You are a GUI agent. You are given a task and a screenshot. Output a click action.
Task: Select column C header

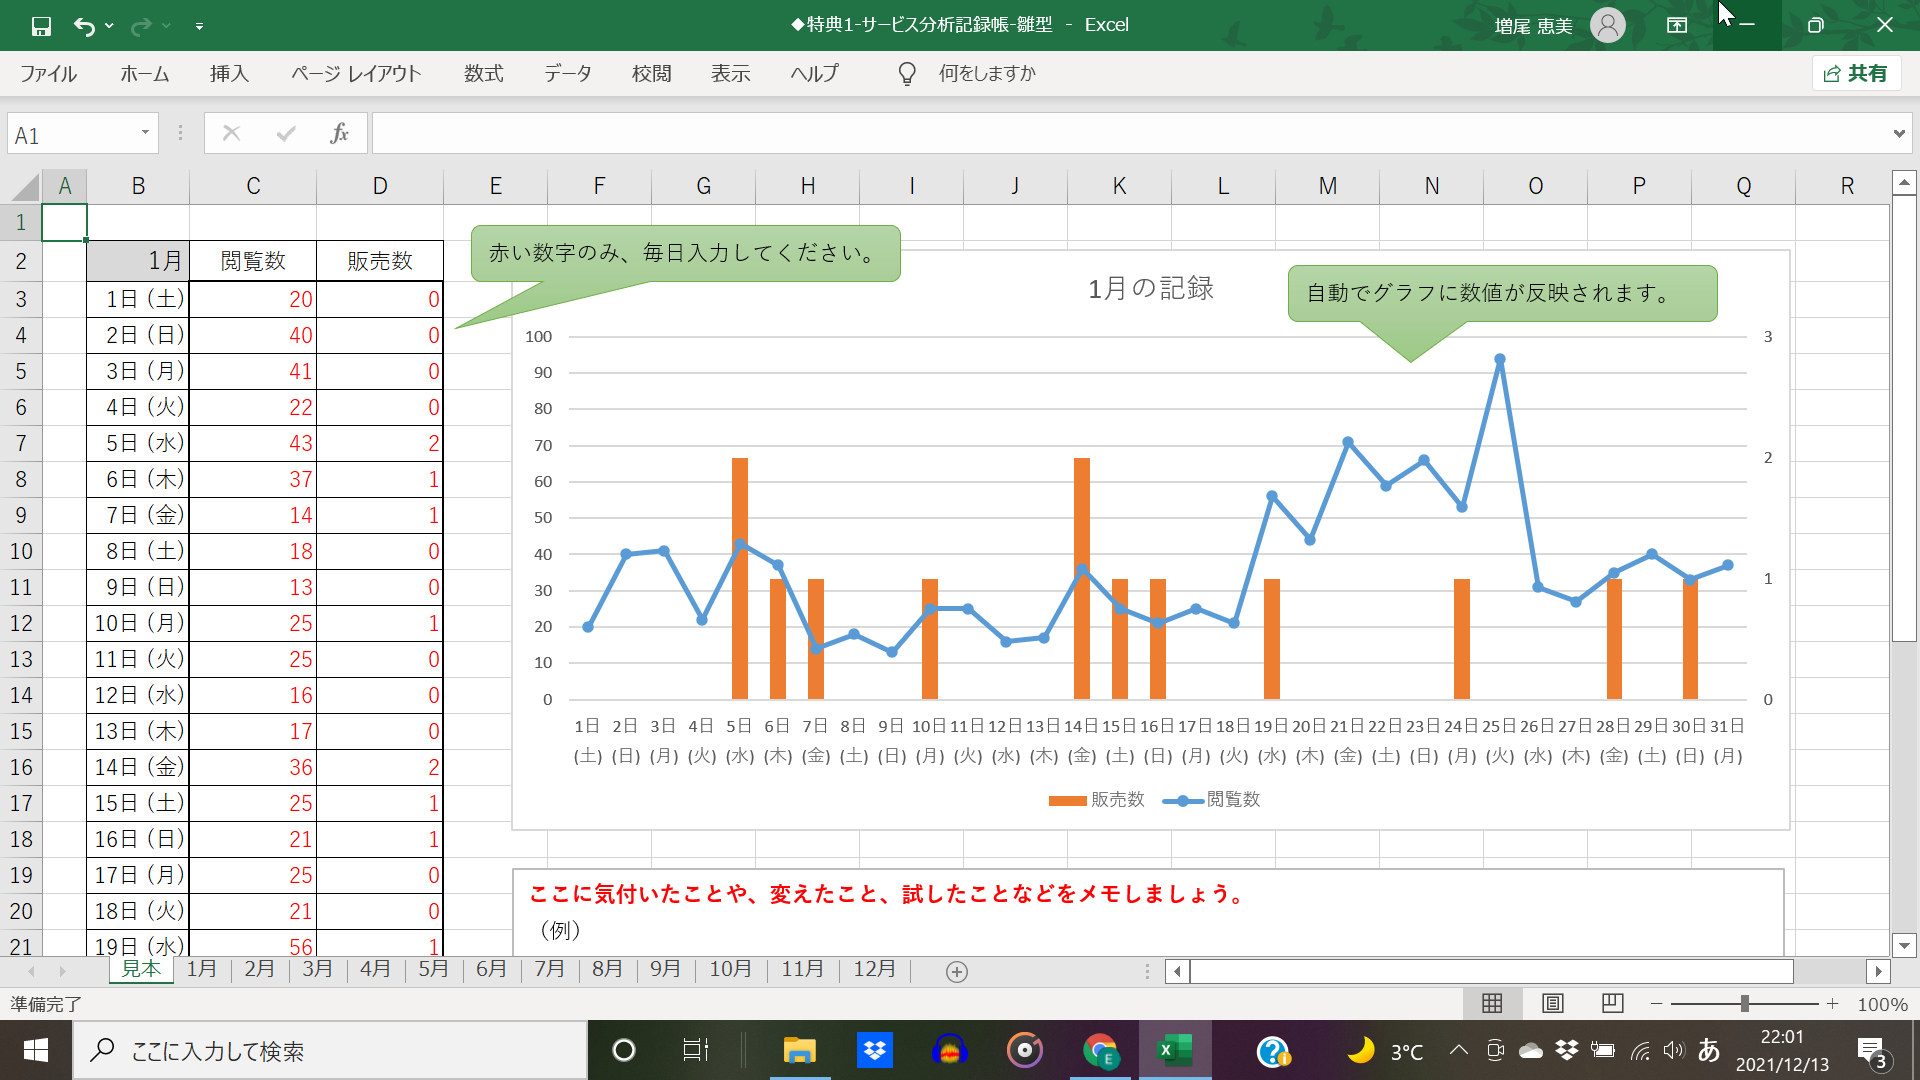tap(253, 186)
